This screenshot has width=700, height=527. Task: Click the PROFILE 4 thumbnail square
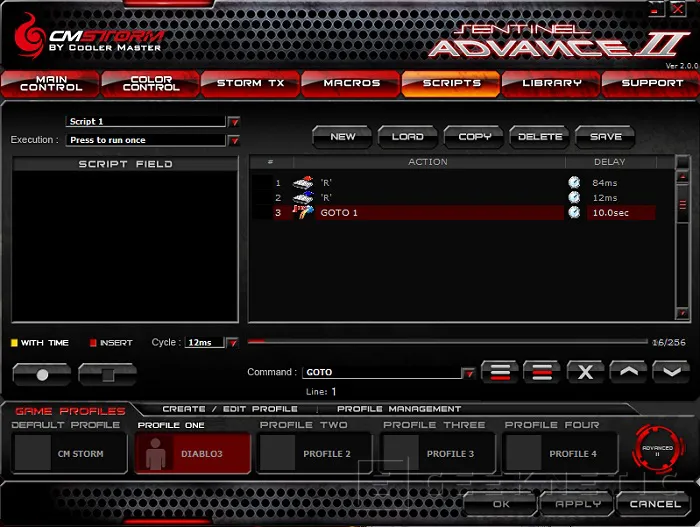[x=524, y=453]
